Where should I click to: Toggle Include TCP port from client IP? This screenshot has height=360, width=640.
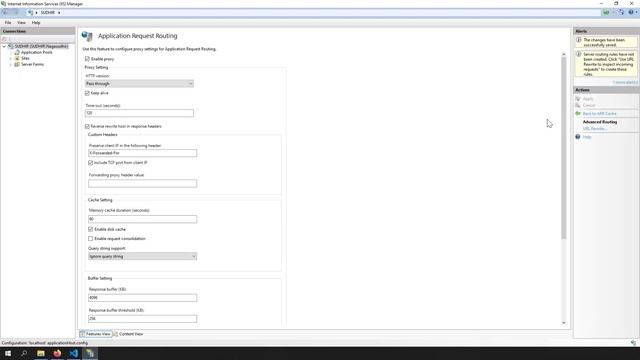(x=91, y=162)
